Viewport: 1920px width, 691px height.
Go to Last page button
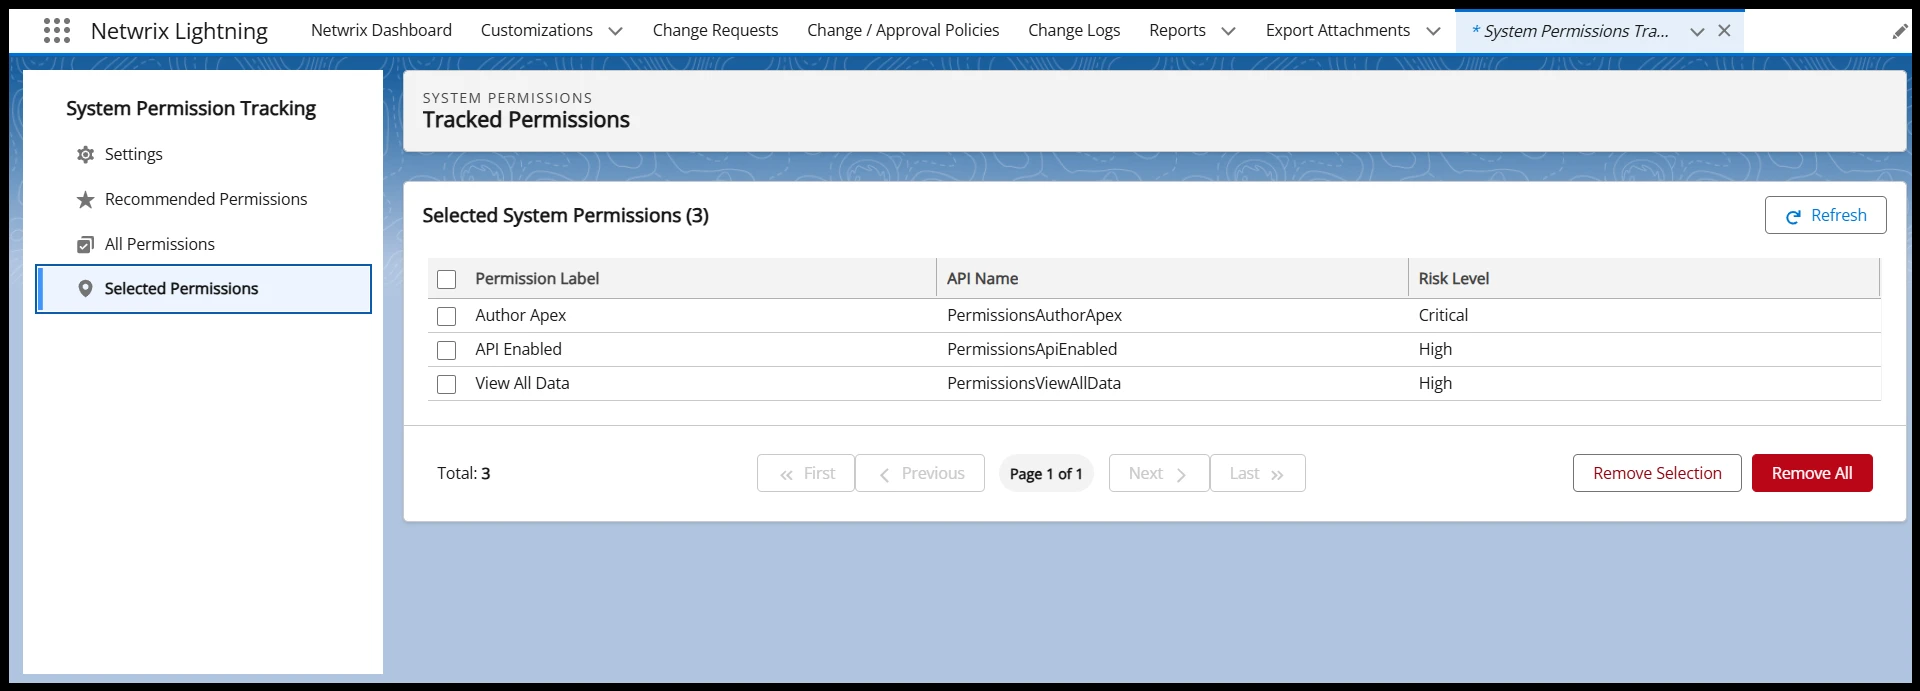(x=1258, y=473)
